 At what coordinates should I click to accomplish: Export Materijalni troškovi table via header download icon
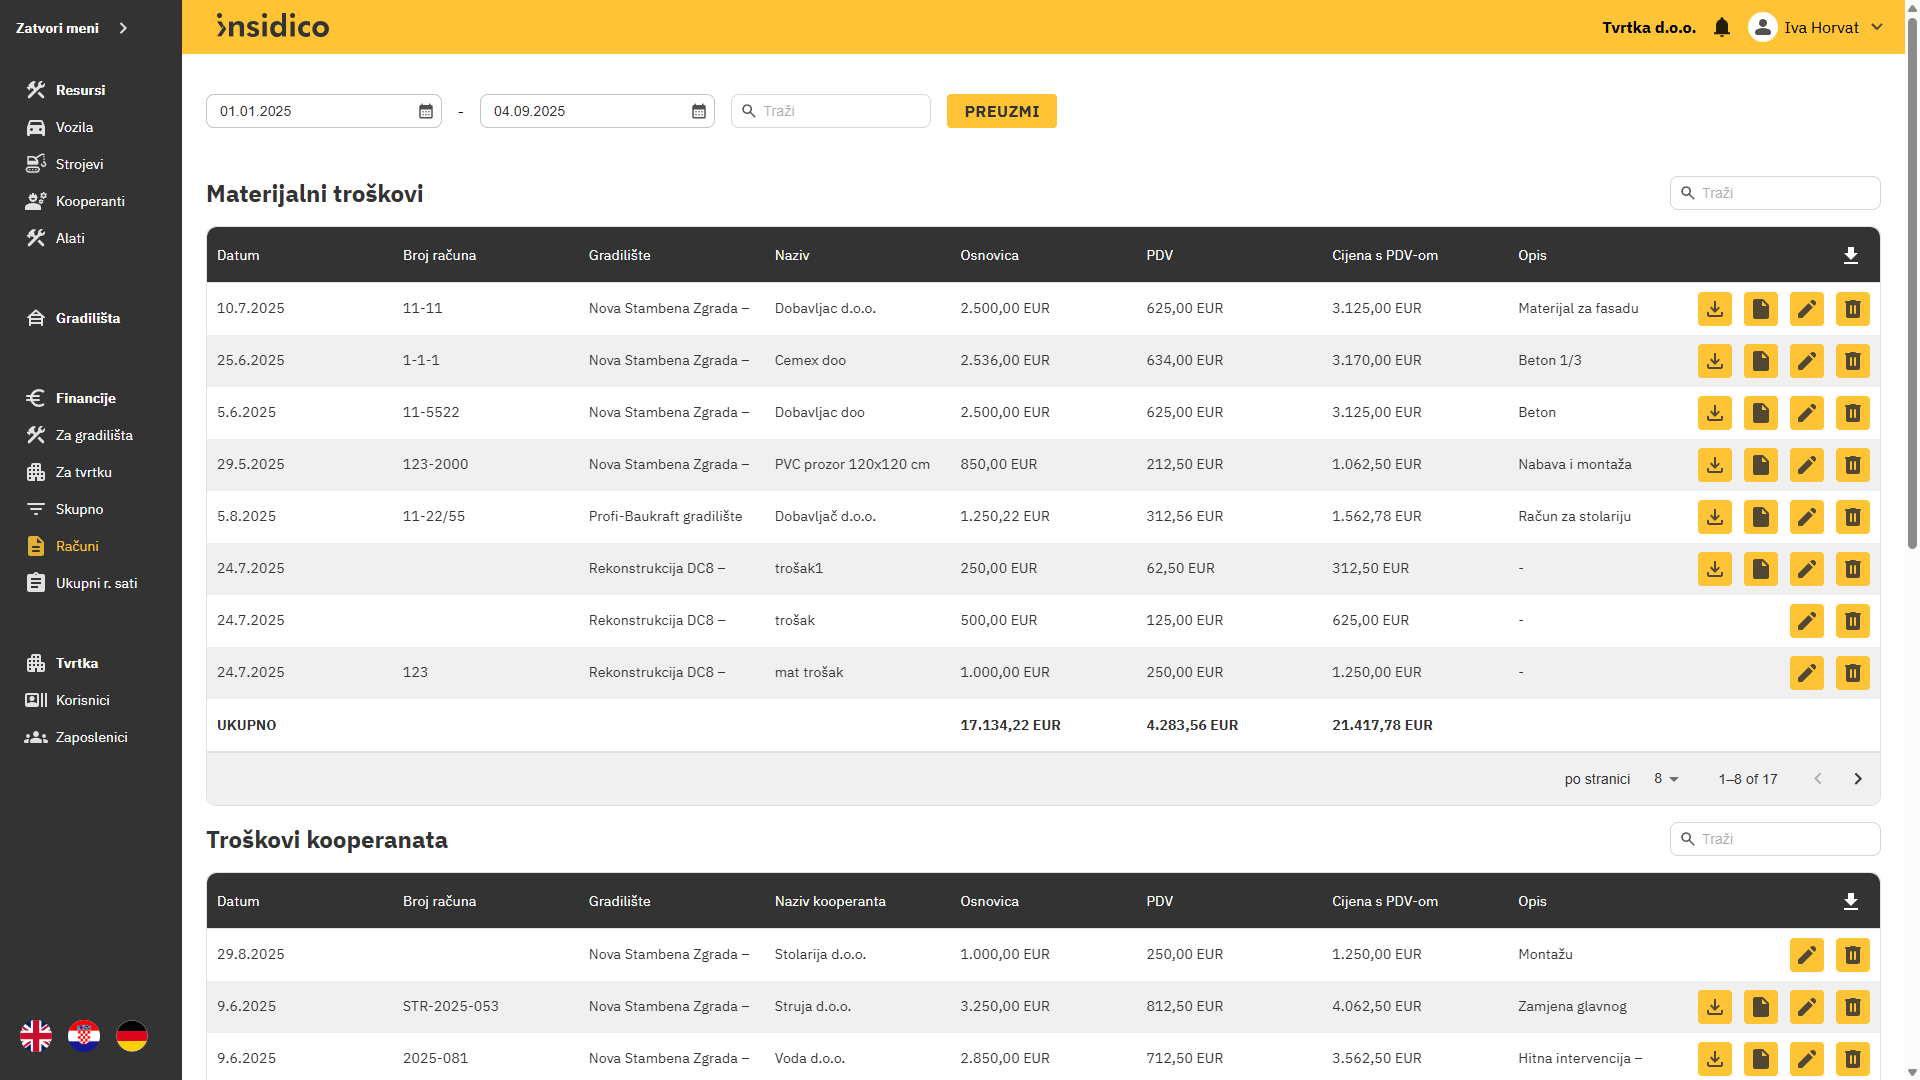point(1850,256)
